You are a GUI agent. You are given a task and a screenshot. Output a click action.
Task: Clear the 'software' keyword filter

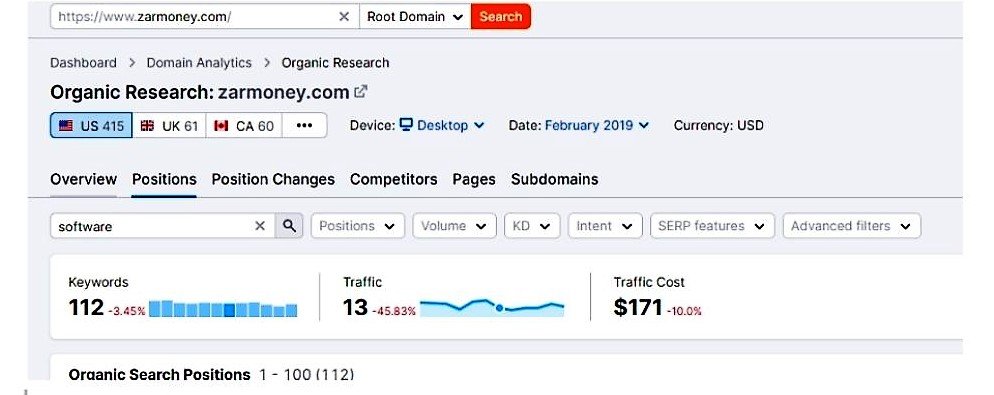260,226
